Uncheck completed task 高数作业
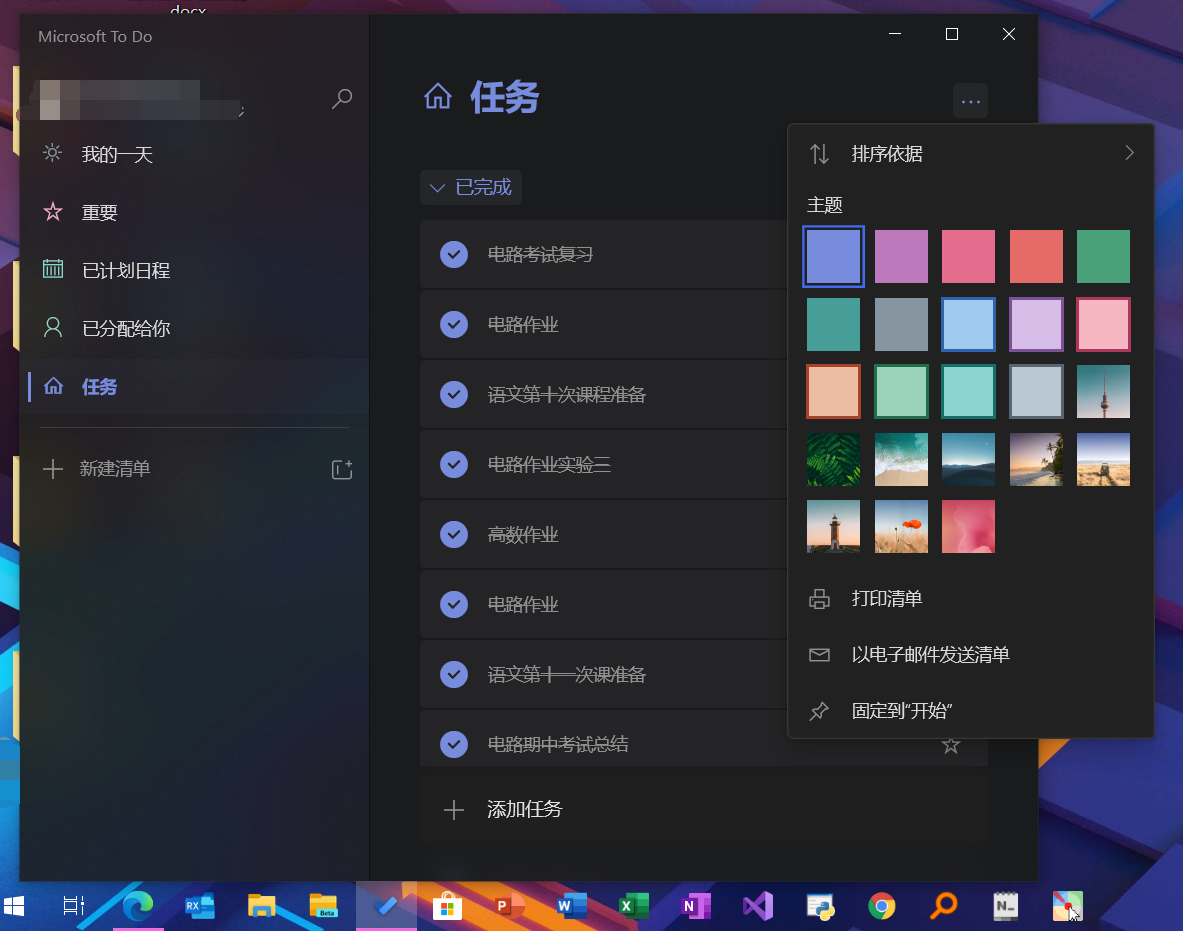Viewport: 1183px width, 931px height. (453, 535)
